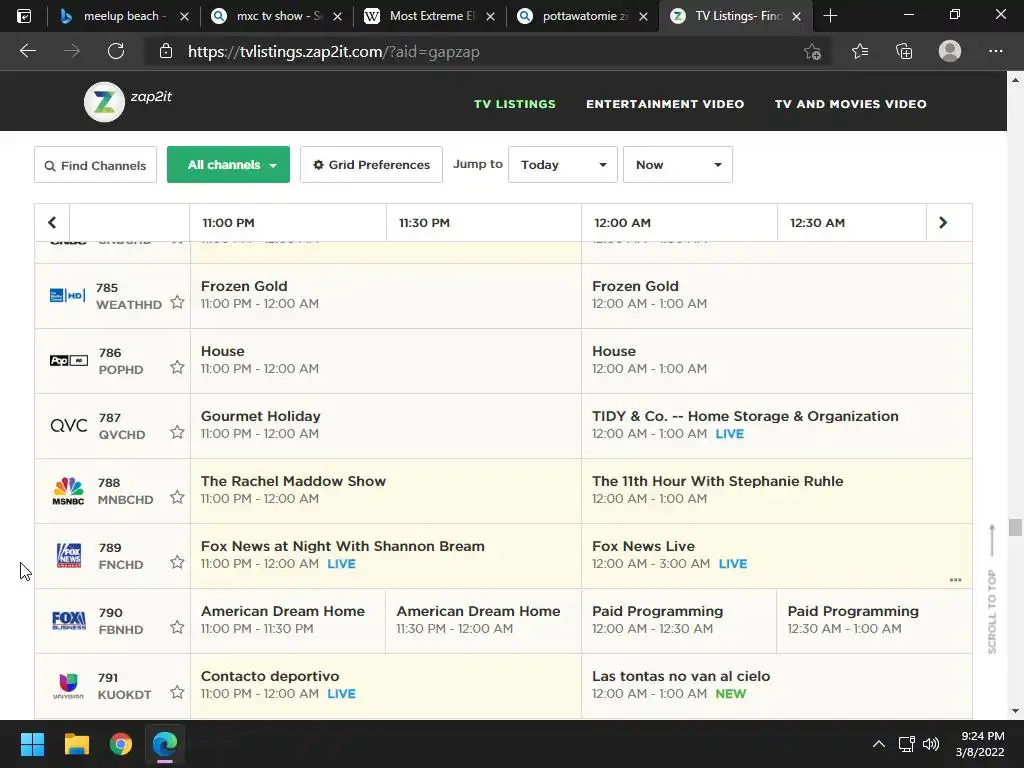Click the page vertical scrollbar thumb
Screen dimensions: 1024x768
click(x=1015, y=527)
